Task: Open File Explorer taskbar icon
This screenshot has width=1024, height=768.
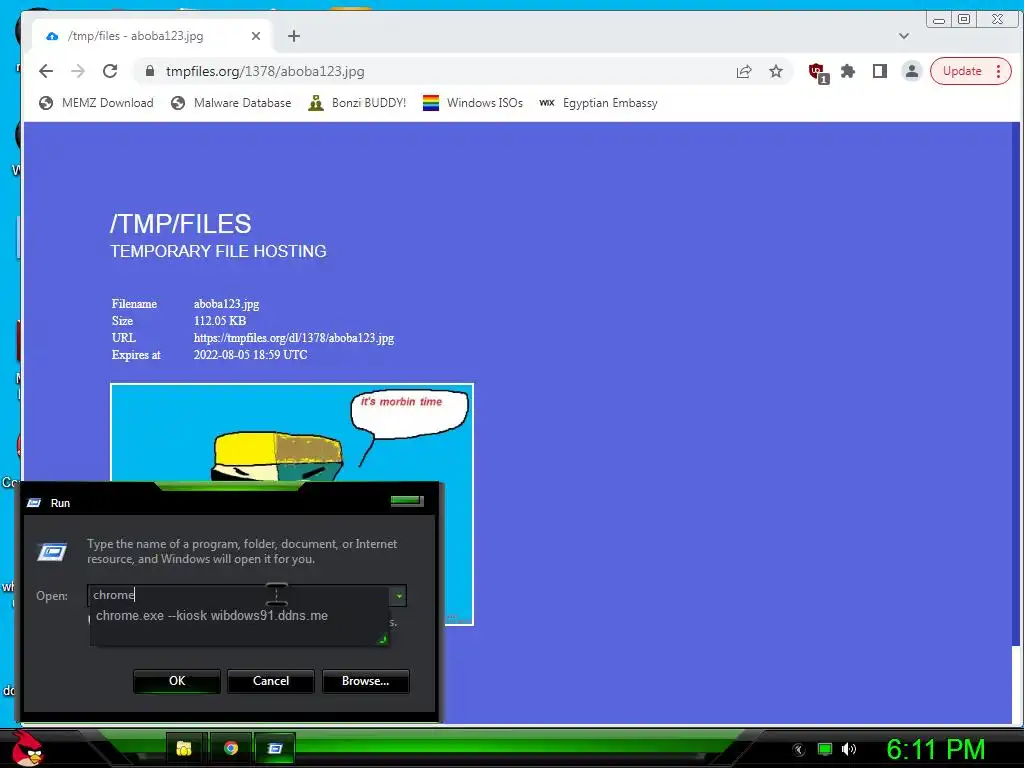Action: 184,748
